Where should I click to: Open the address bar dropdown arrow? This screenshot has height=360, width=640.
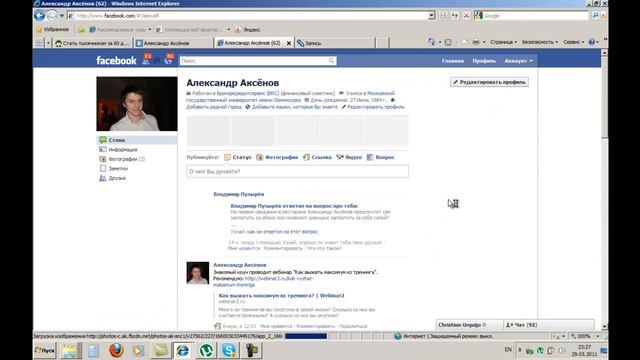coord(431,16)
